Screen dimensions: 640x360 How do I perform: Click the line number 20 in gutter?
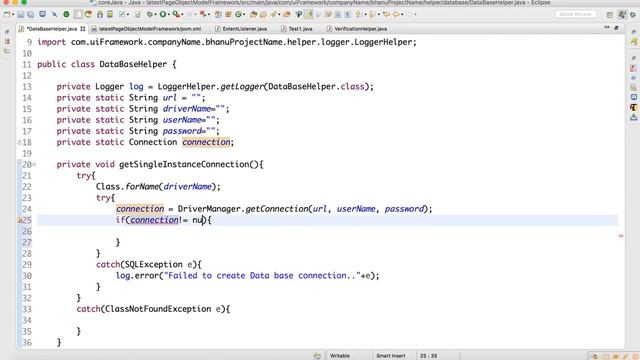click(27, 164)
